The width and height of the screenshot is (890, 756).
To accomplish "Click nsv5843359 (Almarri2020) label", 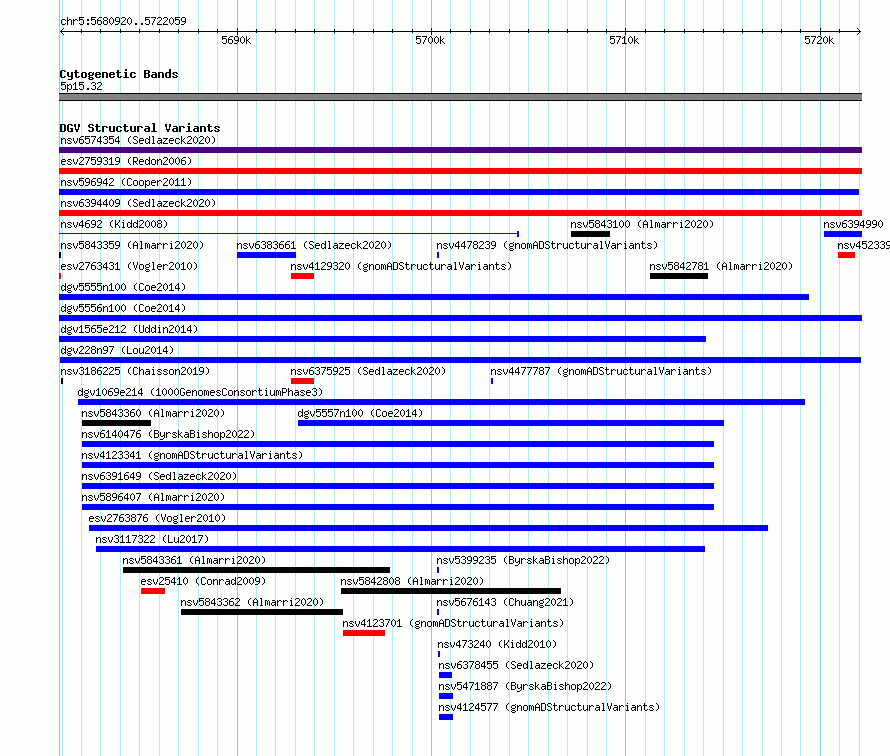I will (x=132, y=245).
